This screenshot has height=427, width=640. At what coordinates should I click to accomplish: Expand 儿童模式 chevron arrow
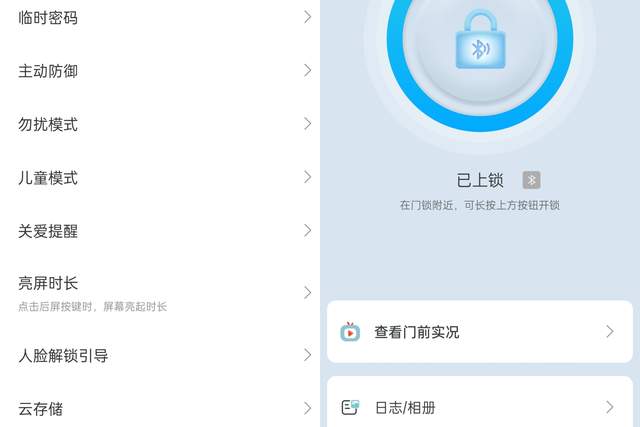308,177
